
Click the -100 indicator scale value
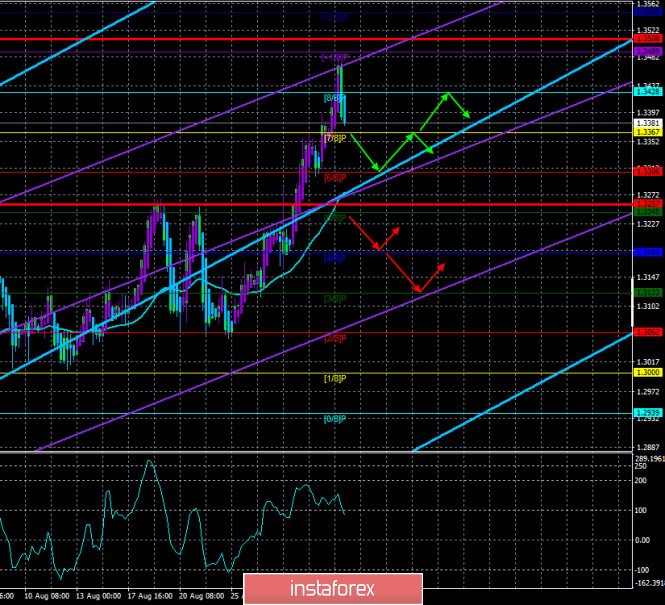(642, 570)
